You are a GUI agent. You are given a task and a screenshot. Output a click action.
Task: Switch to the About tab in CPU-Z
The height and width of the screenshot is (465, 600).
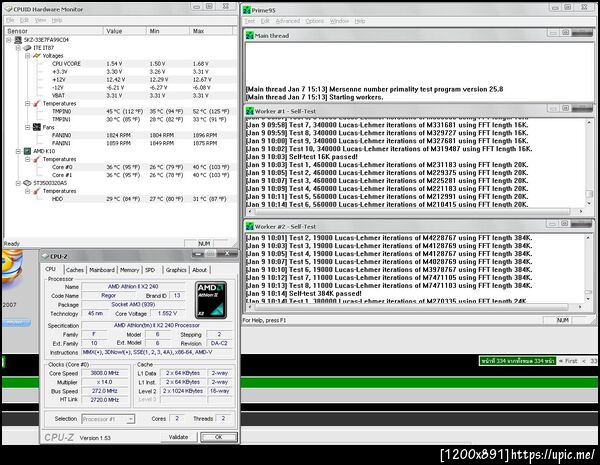199,270
